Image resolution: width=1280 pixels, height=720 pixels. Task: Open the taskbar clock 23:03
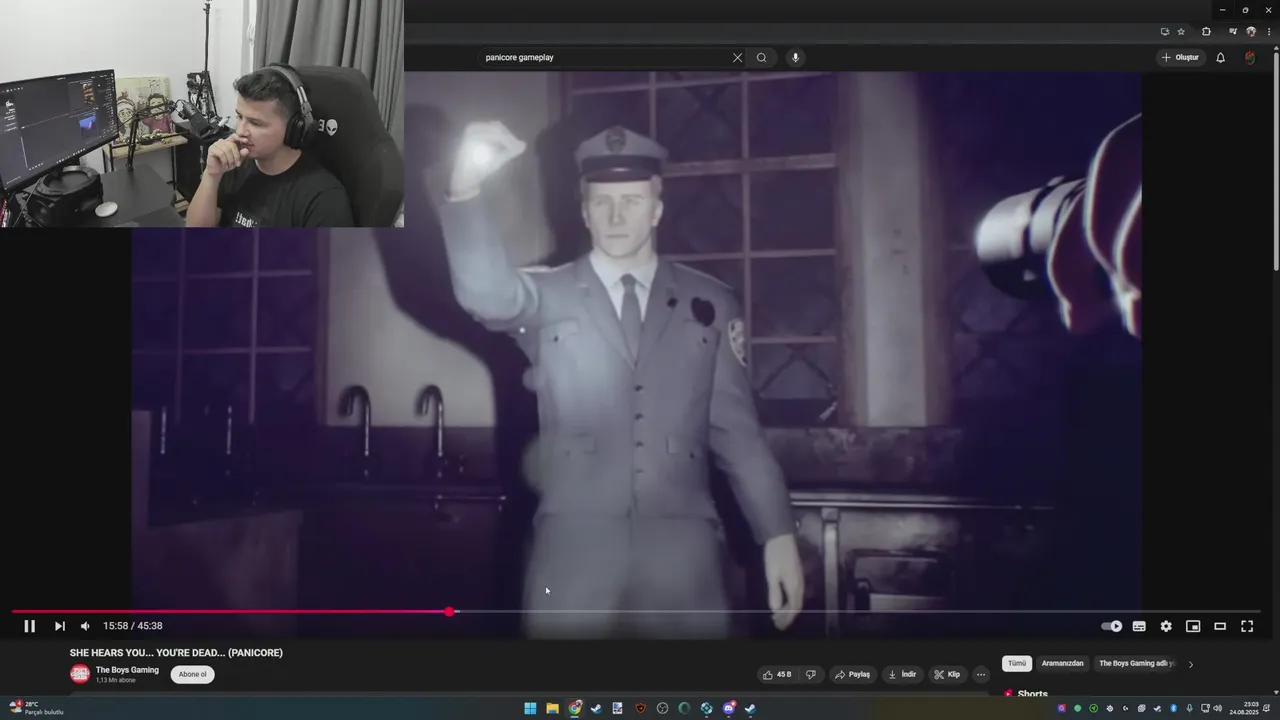(x=1244, y=708)
